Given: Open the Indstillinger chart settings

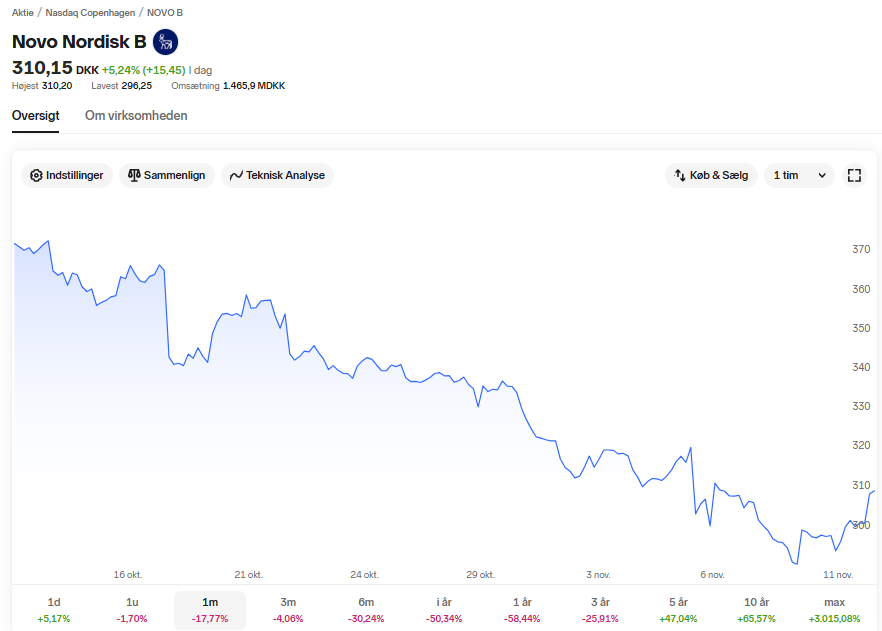Looking at the screenshot, I should pyautogui.click(x=67, y=175).
